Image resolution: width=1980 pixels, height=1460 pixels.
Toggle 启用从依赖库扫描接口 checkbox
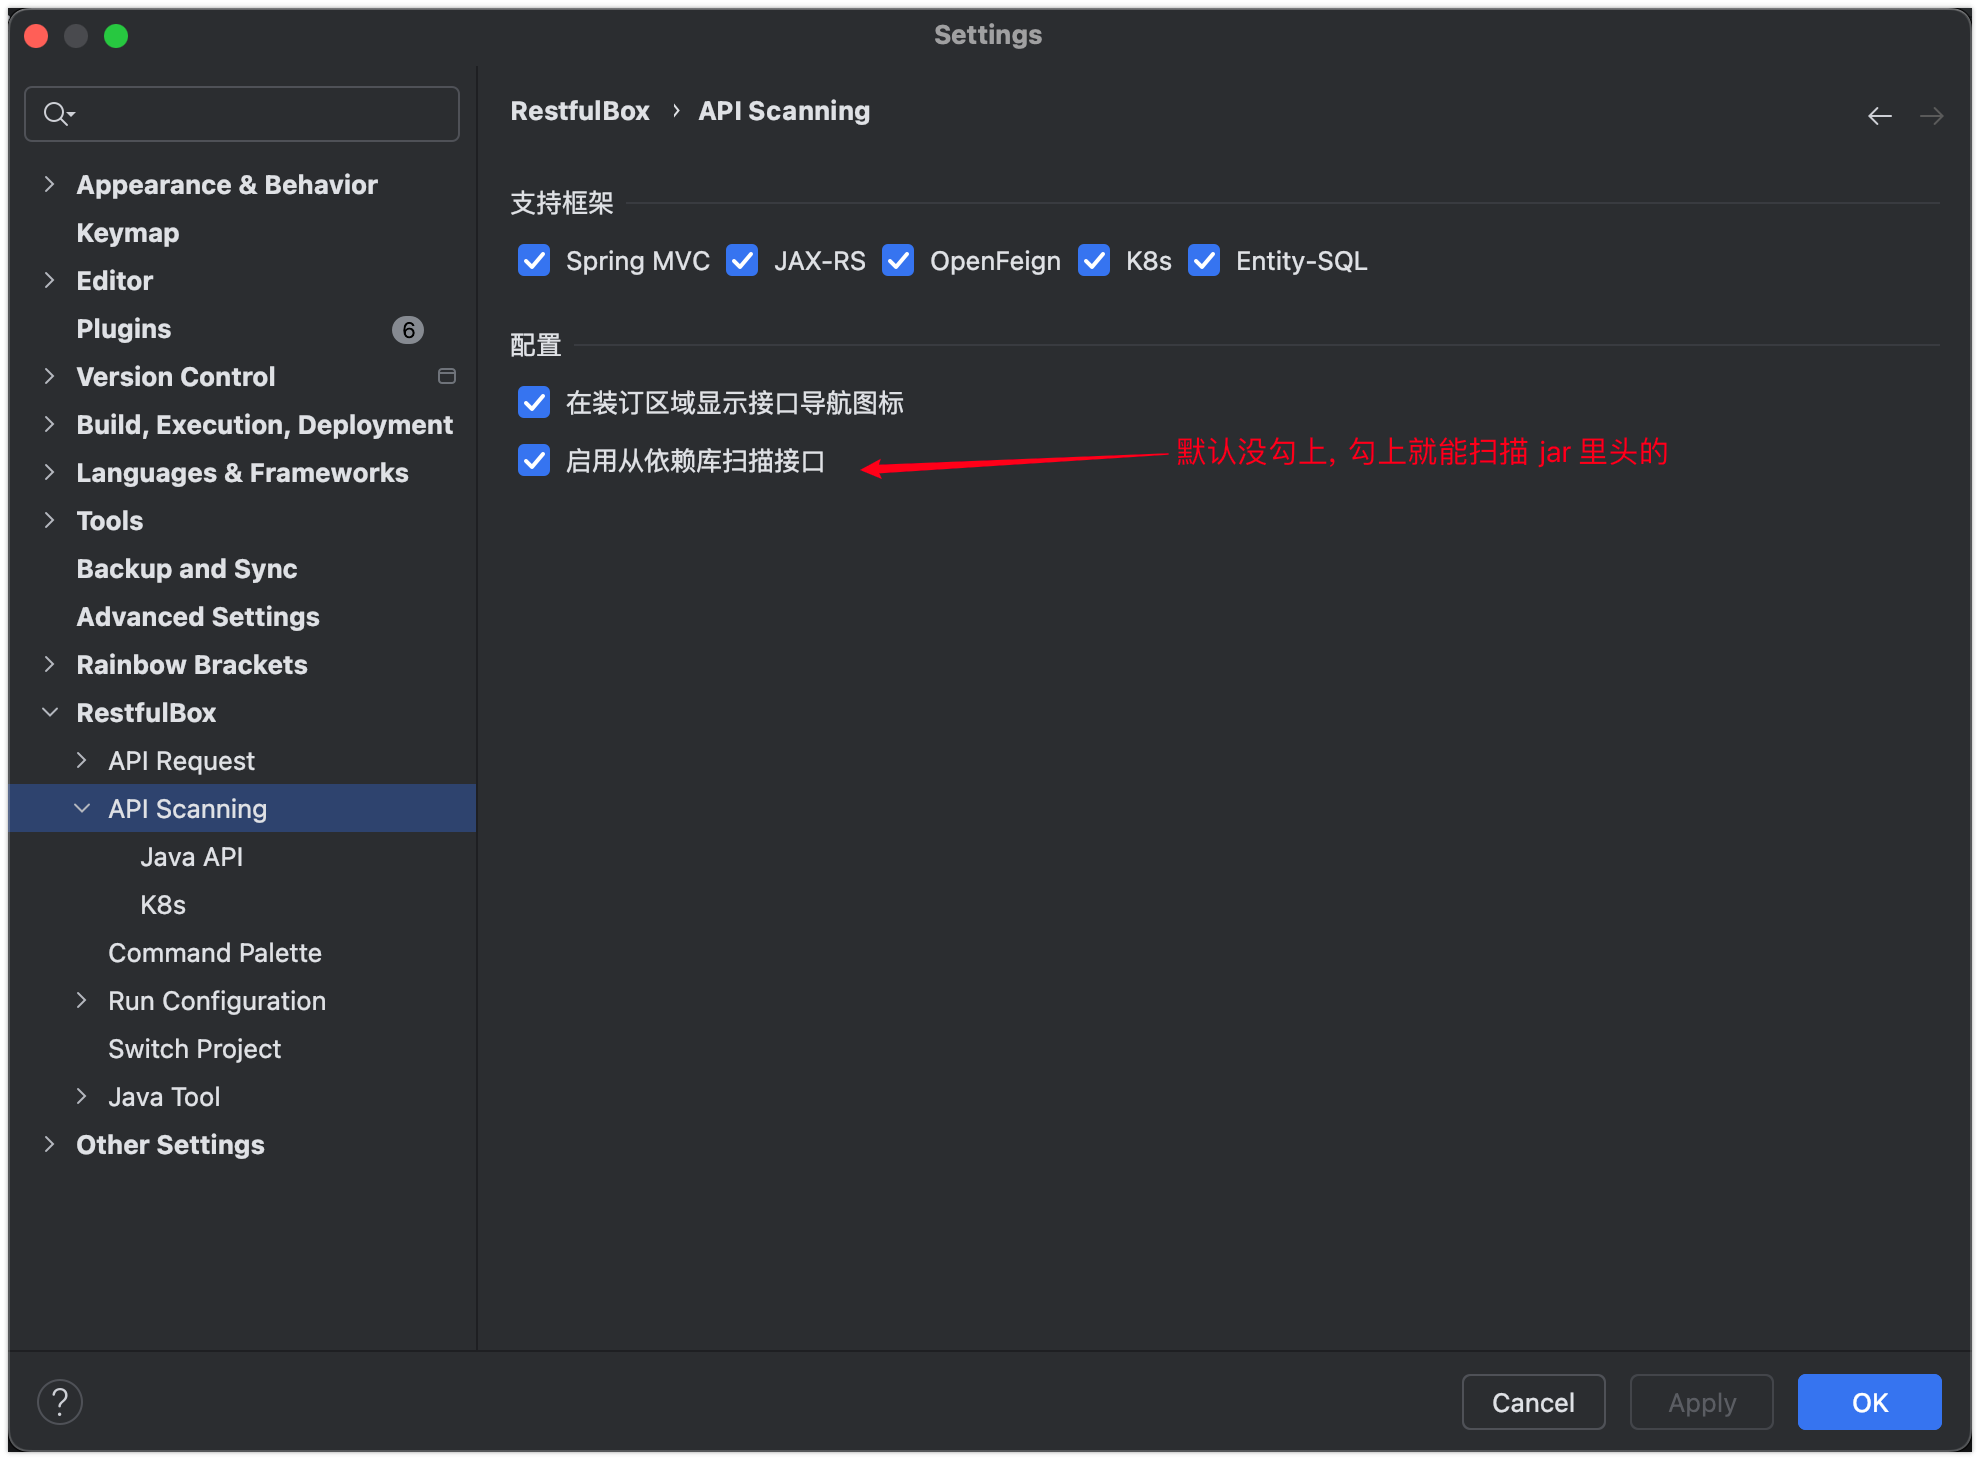point(534,461)
